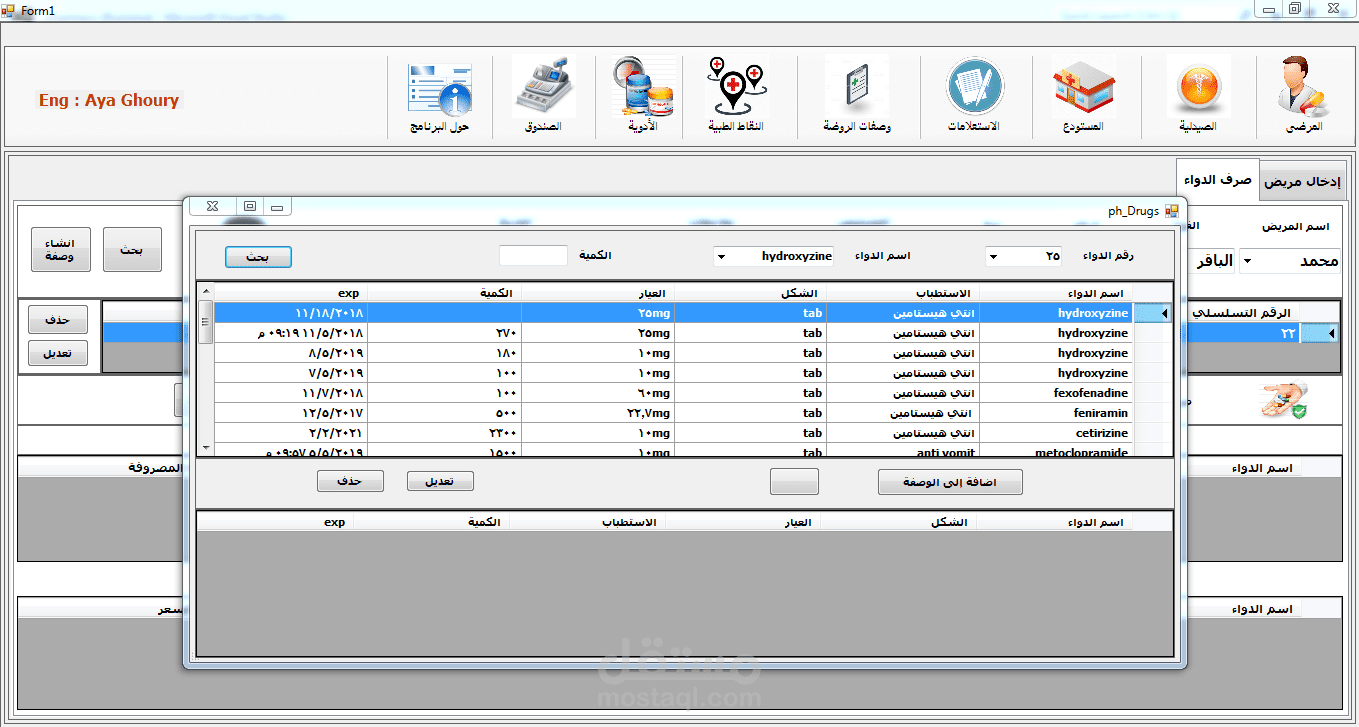Sort by العيار column in upper grid
This screenshot has height=727, width=1359.
[598, 293]
